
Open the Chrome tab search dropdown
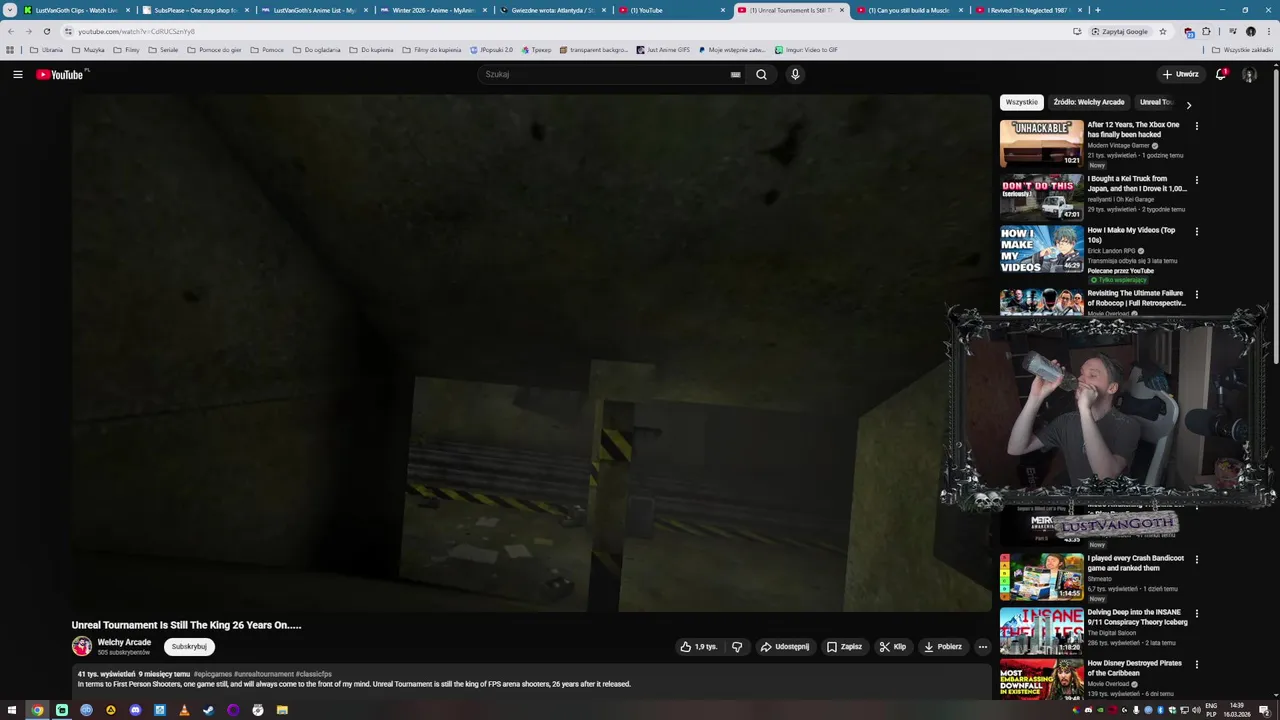coord(10,10)
